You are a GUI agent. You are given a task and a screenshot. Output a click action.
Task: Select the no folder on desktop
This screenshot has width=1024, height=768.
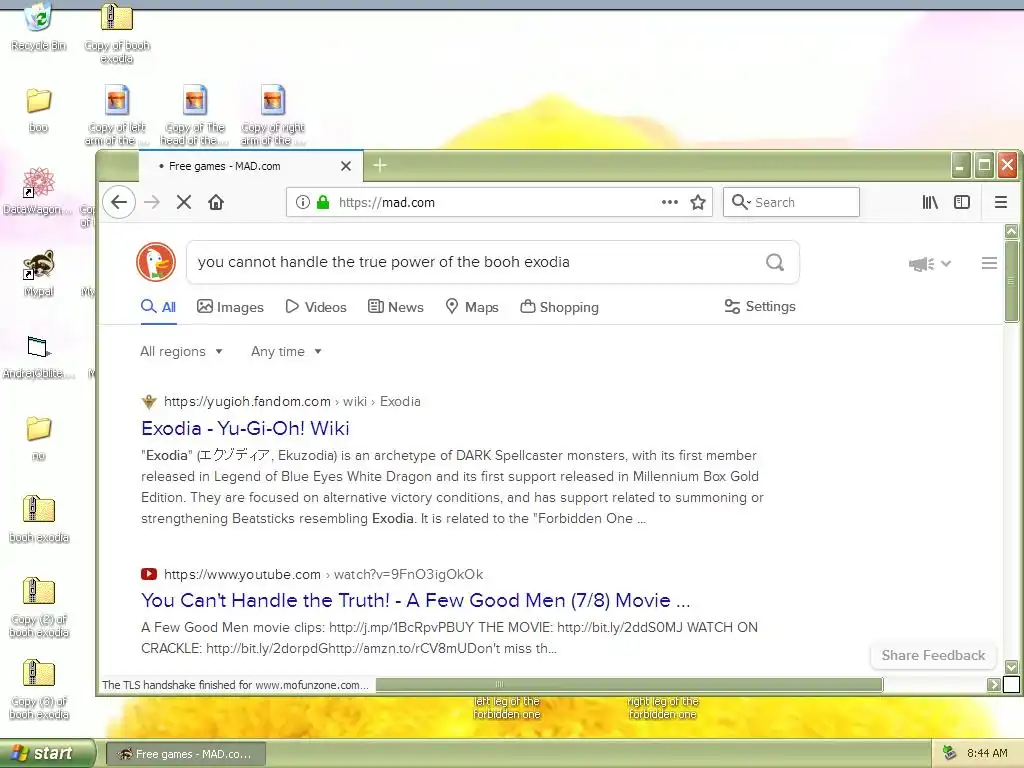point(39,438)
